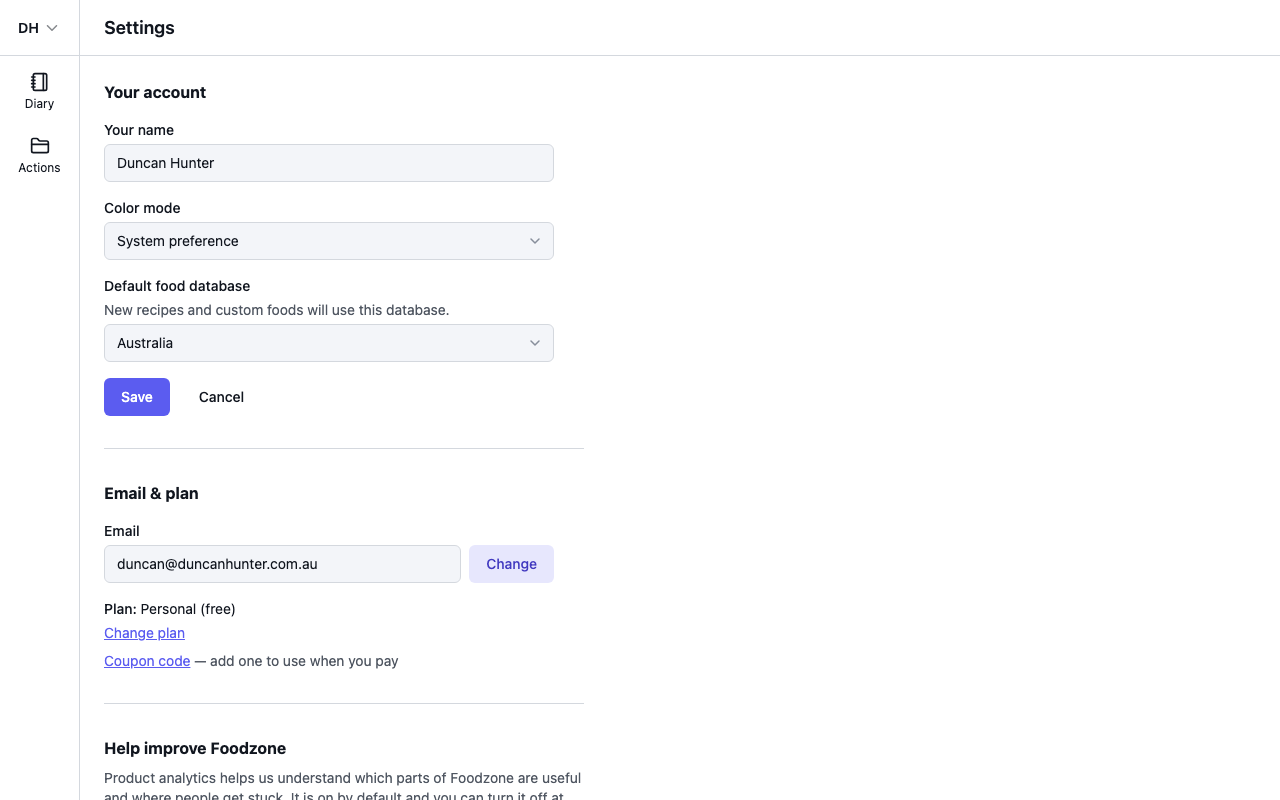Click the Default food database label
The height and width of the screenshot is (800, 1280).
(x=177, y=286)
